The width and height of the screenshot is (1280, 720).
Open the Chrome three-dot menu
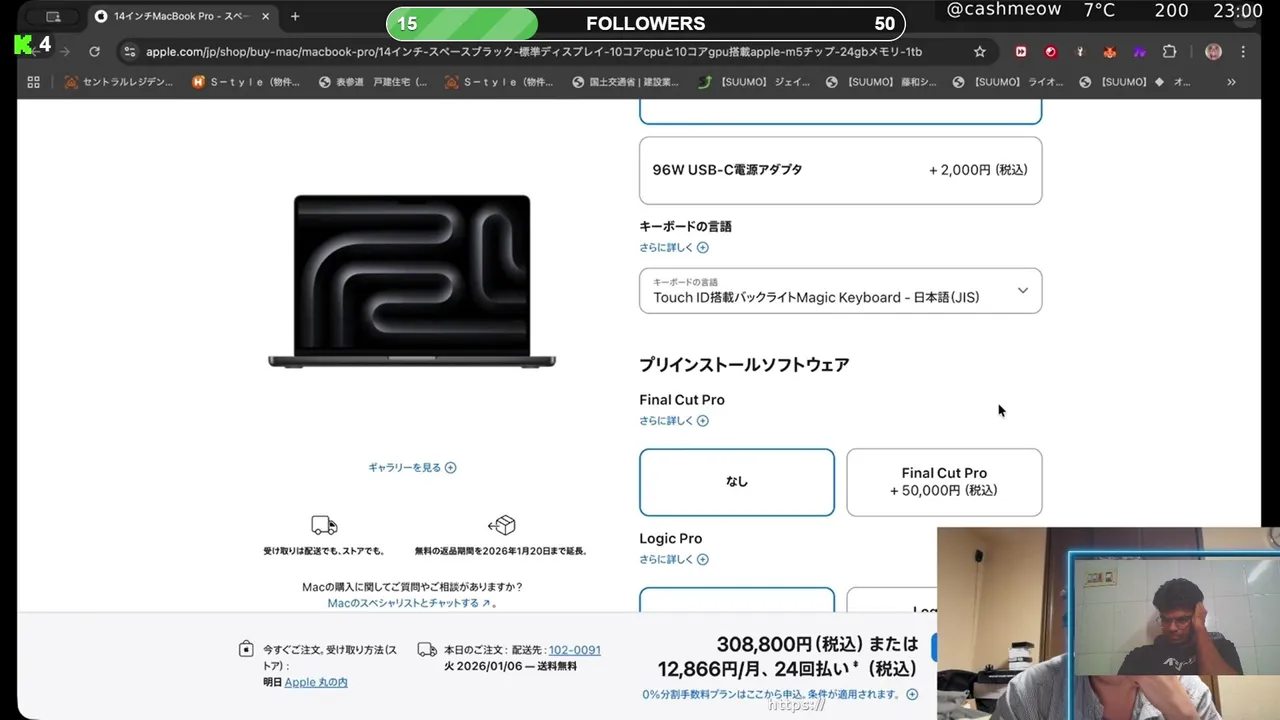click(1243, 52)
